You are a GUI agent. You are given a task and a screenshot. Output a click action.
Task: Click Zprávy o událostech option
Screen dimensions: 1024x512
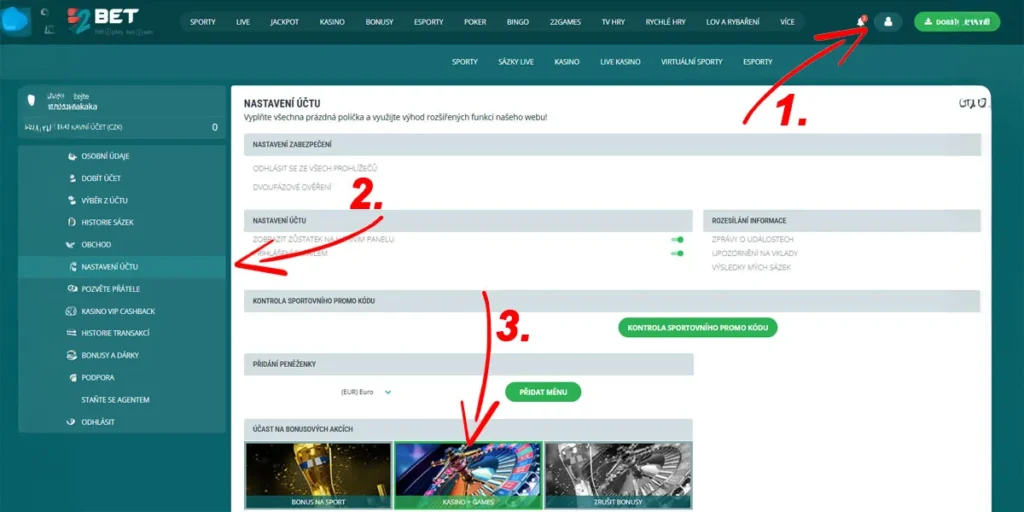[x=752, y=240]
